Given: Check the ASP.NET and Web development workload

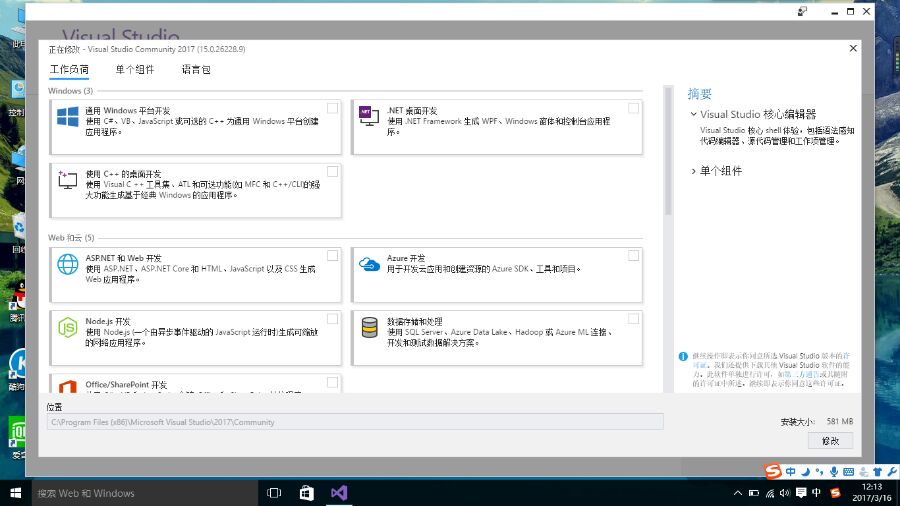Looking at the screenshot, I should point(332,256).
